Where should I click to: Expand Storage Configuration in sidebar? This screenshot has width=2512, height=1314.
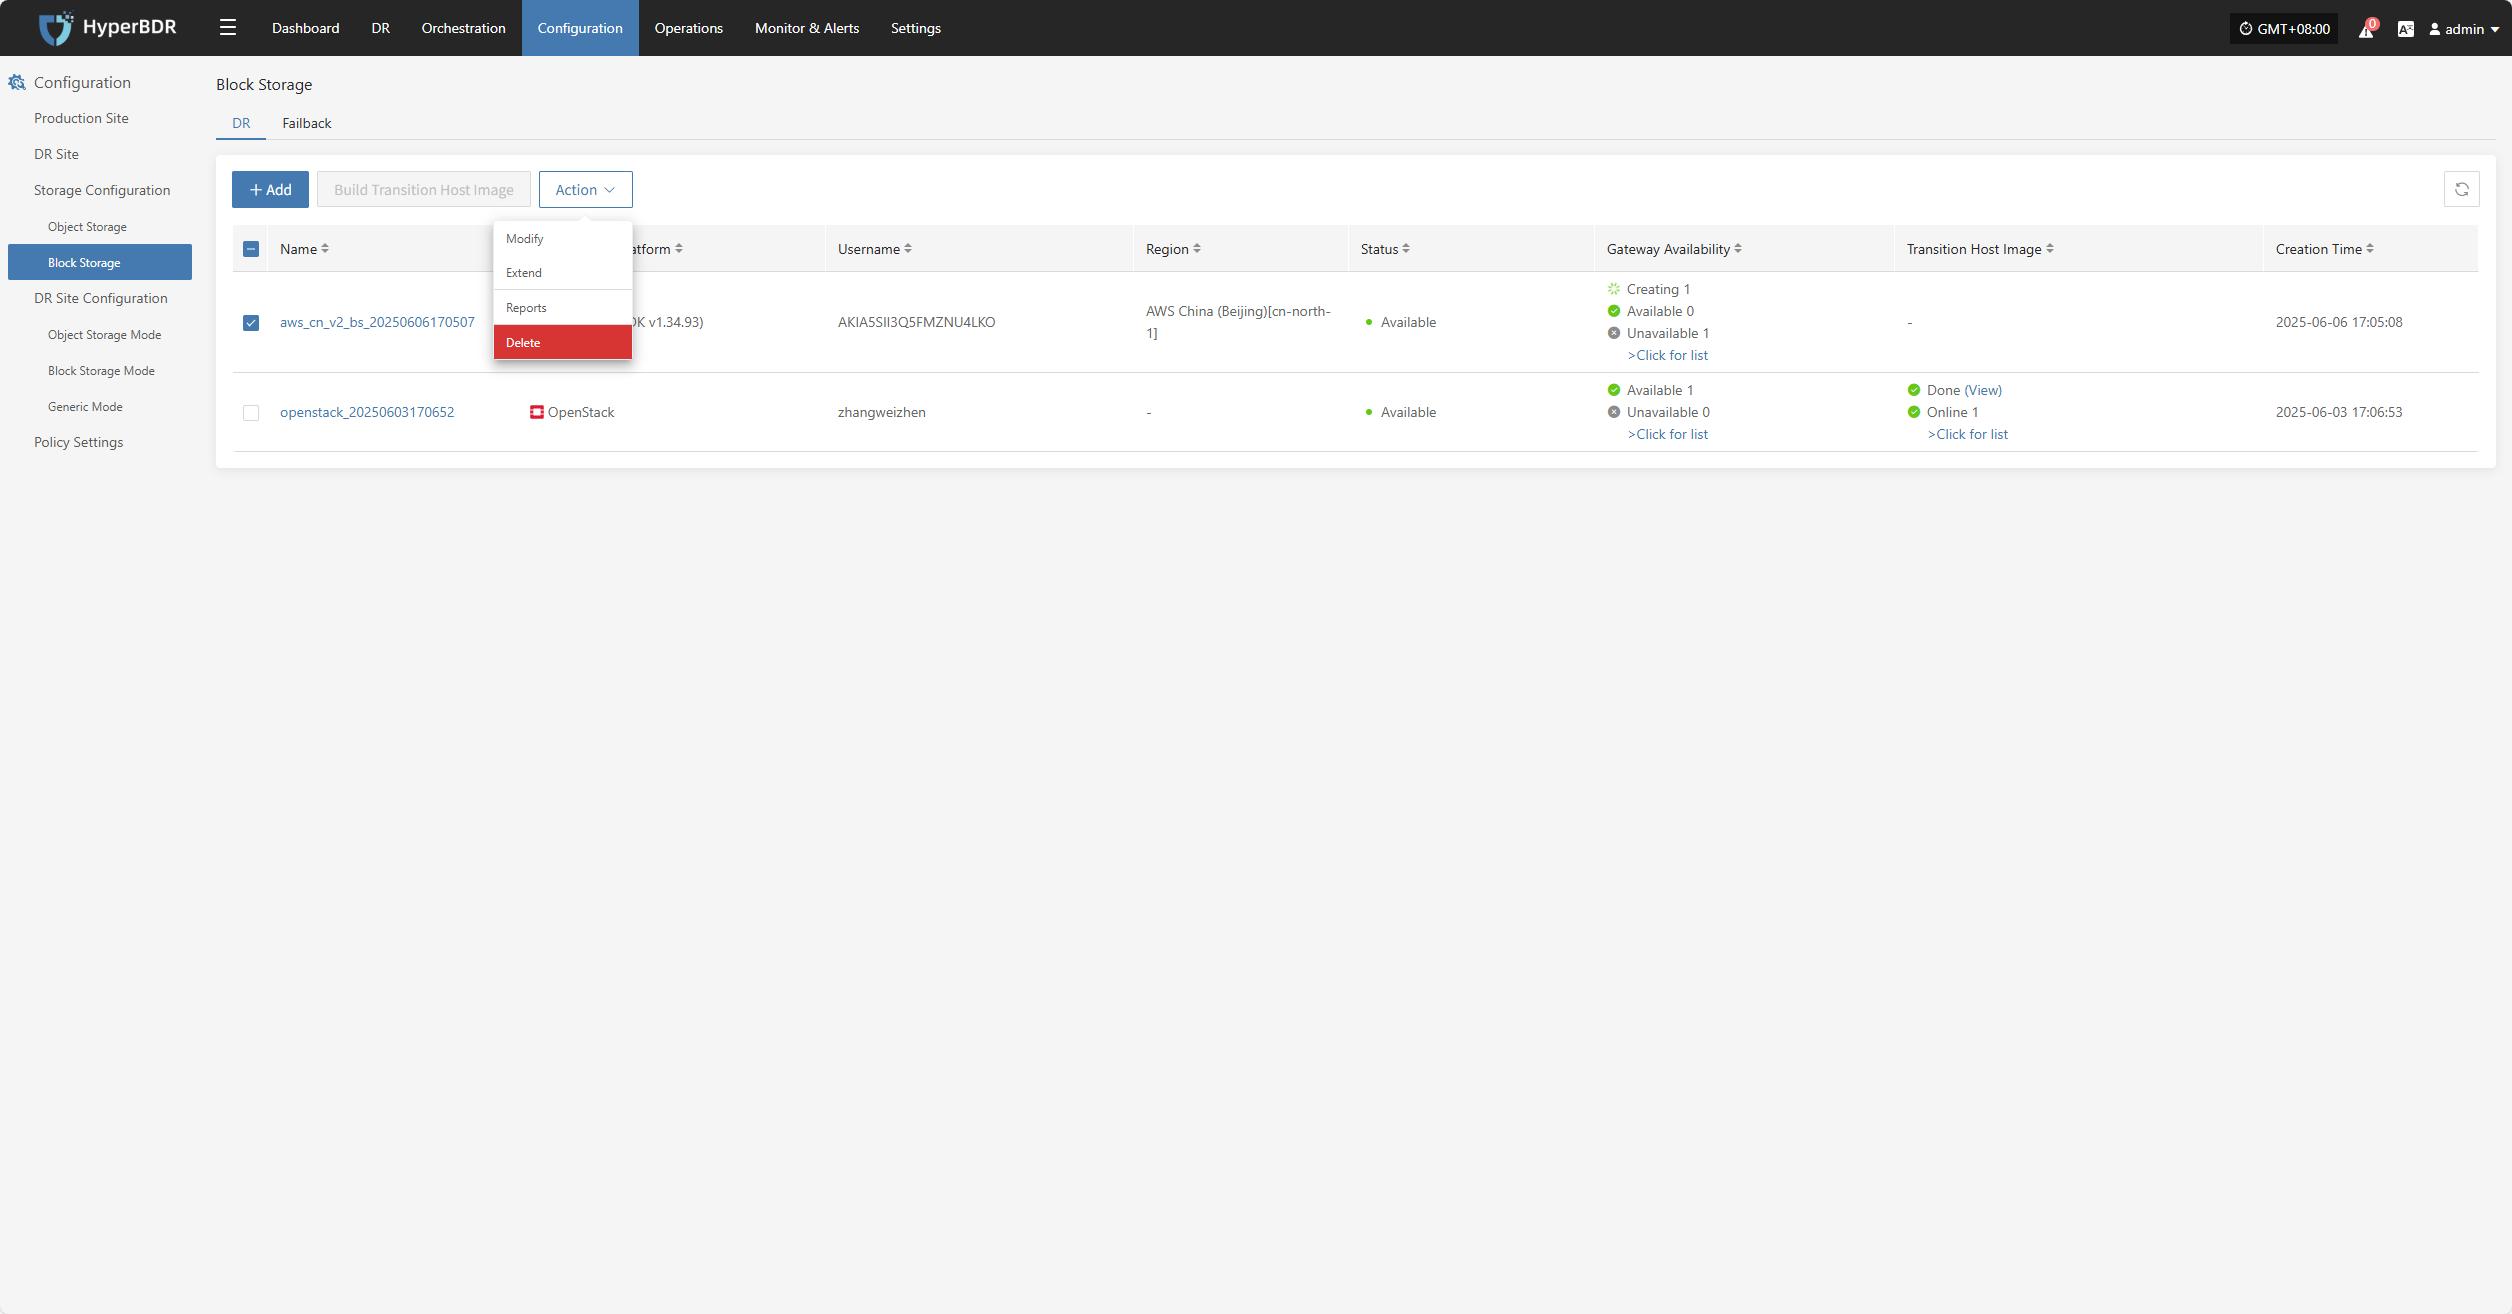[101, 190]
